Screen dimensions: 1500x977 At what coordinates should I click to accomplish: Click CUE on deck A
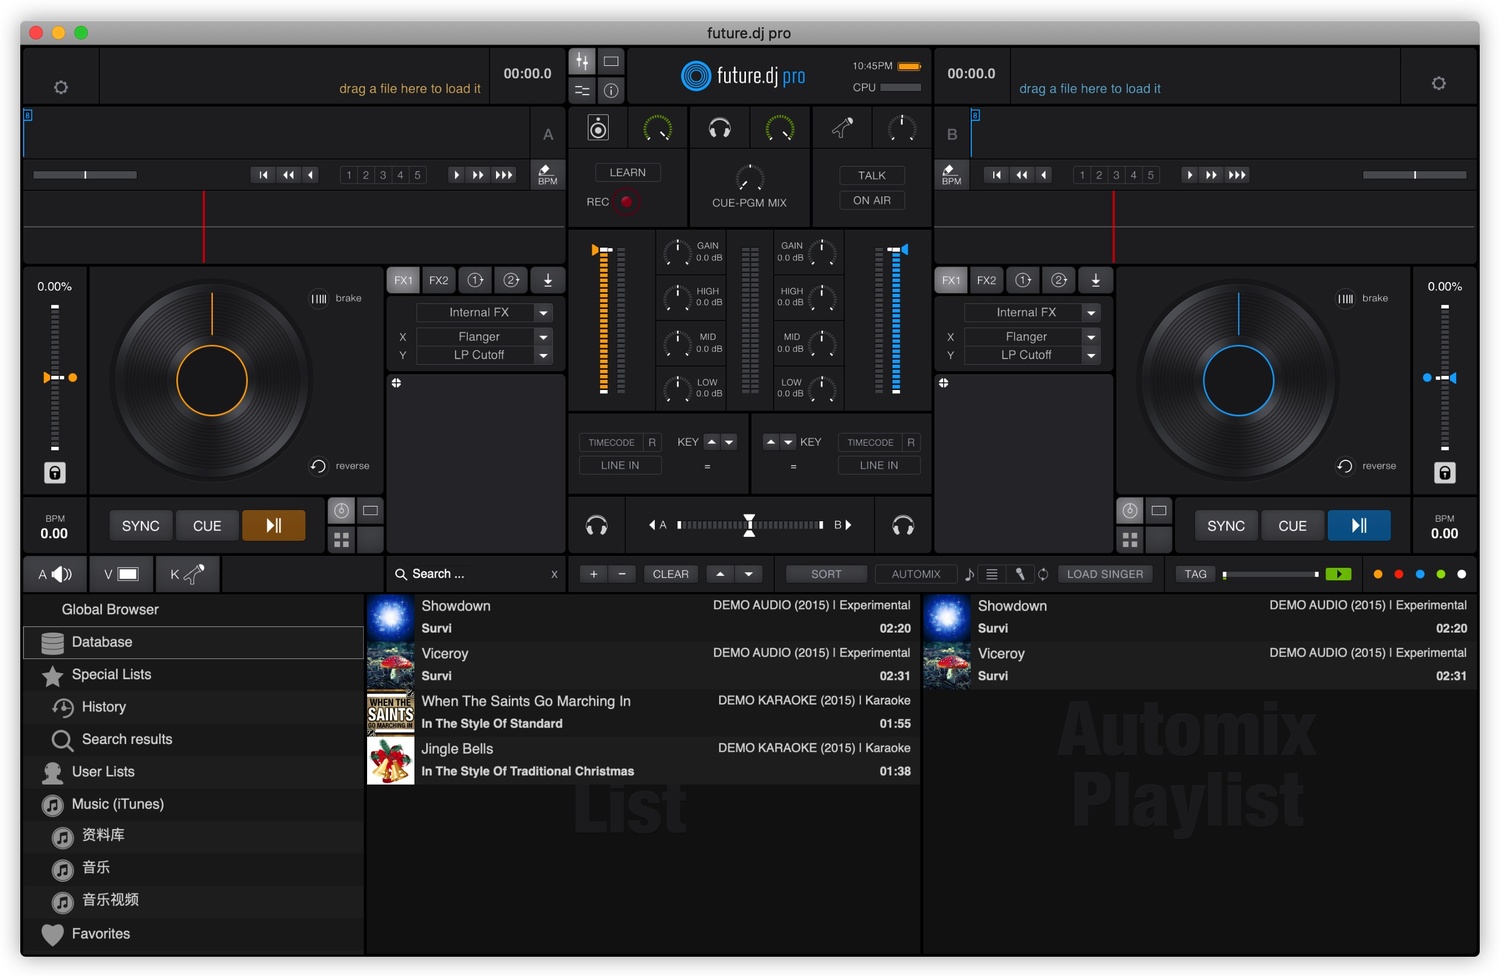207,526
